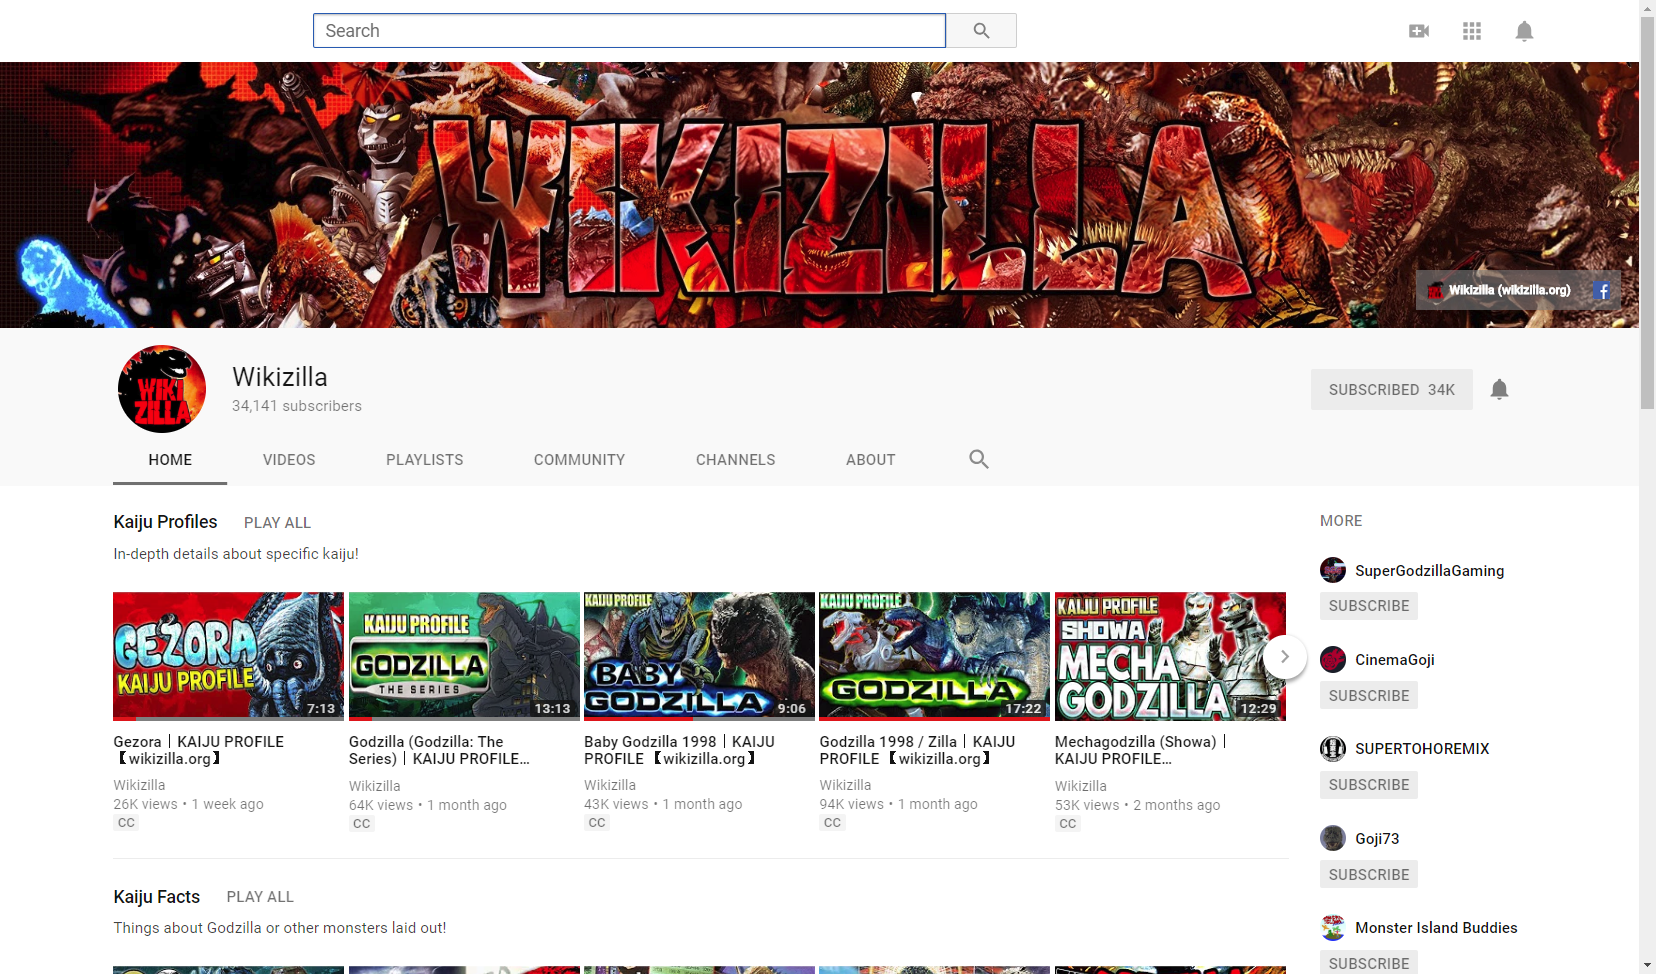Click the CC badge under Gezora video
The width and height of the screenshot is (1656, 974).
click(x=126, y=823)
